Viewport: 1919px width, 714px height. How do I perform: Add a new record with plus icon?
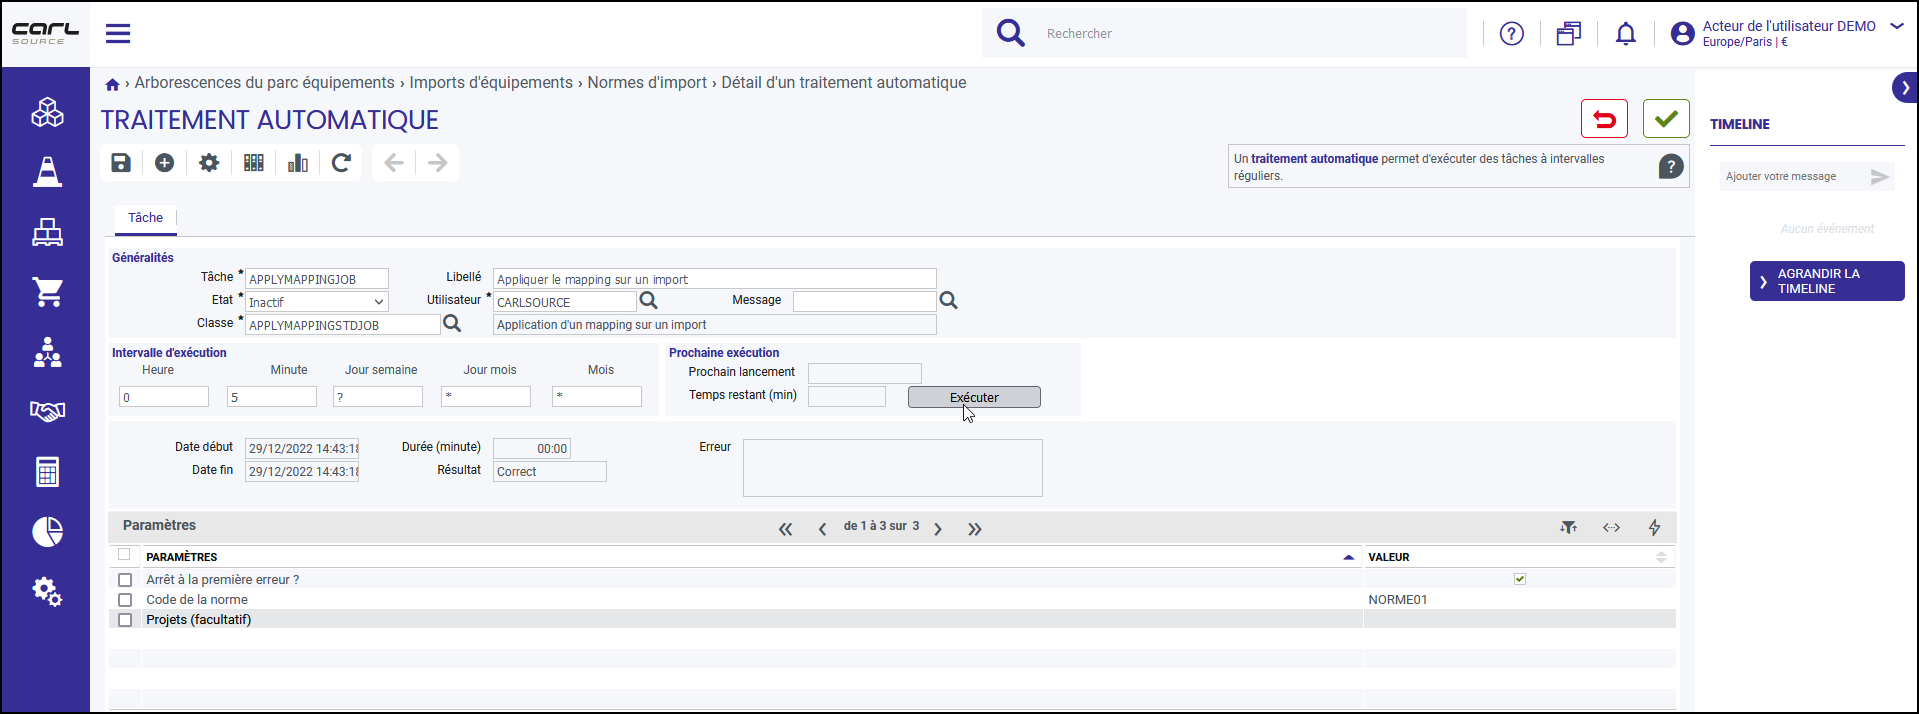pos(165,163)
